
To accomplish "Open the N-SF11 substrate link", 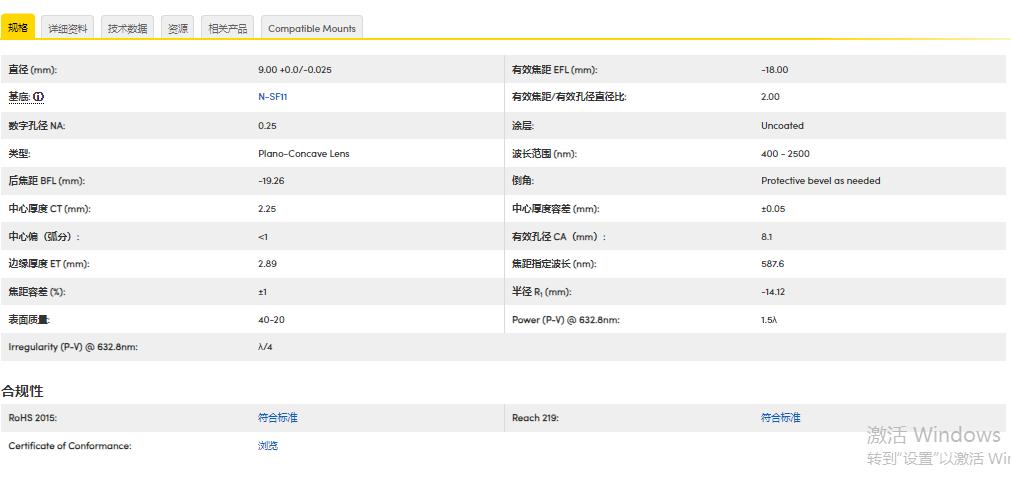I will [272, 98].
